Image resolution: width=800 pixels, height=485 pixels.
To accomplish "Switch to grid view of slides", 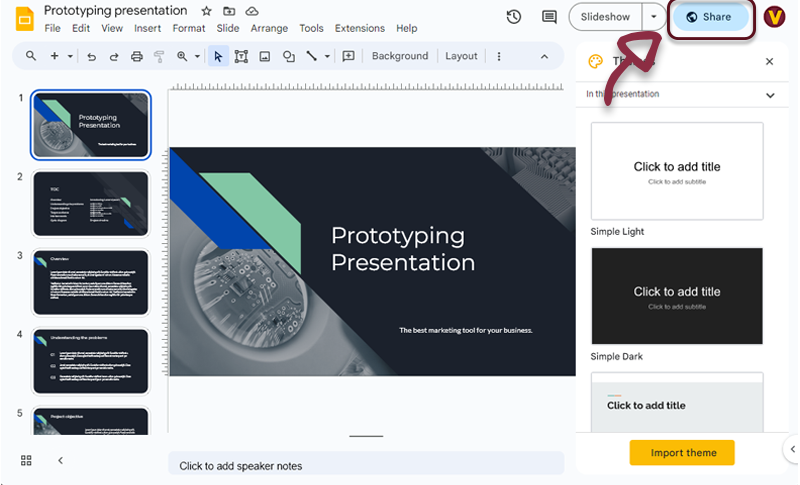I will pyautogui.click(x=26, y=460).
